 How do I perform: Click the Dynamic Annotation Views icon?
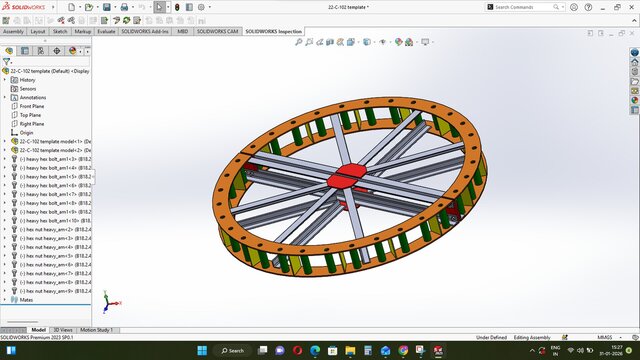(340, 42)
